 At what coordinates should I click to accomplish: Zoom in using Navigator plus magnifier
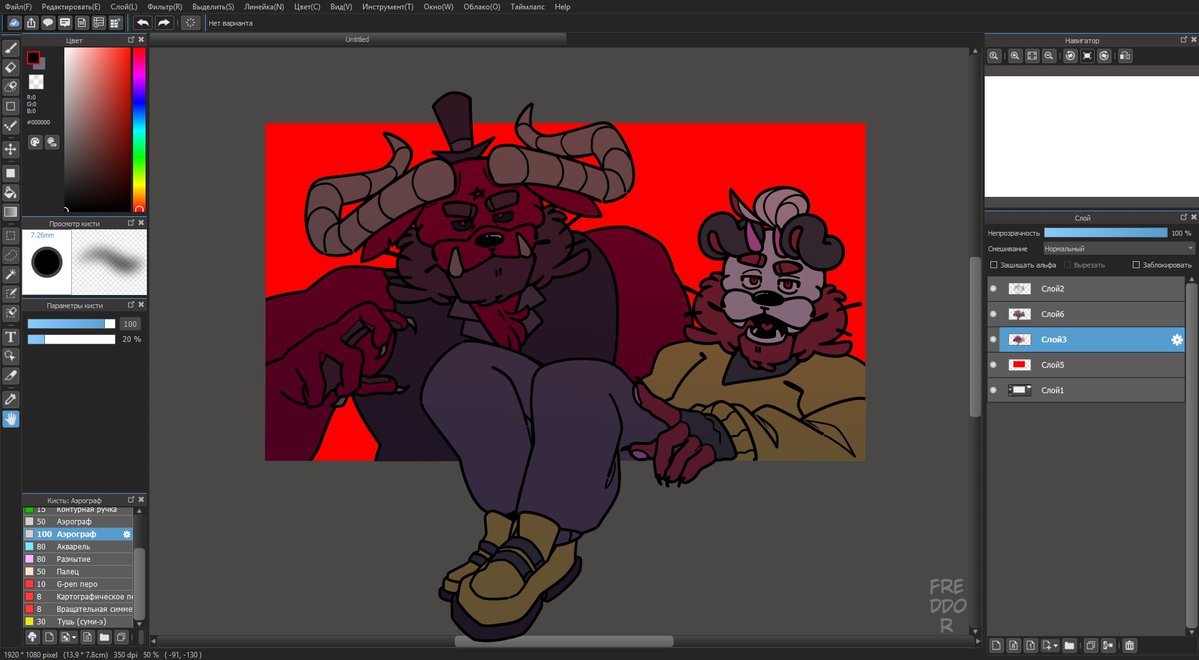1015,56
